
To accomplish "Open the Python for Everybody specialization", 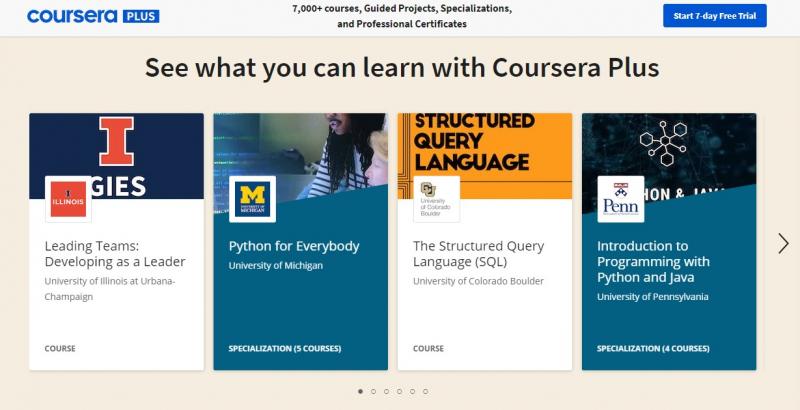I will pos(294,246).
